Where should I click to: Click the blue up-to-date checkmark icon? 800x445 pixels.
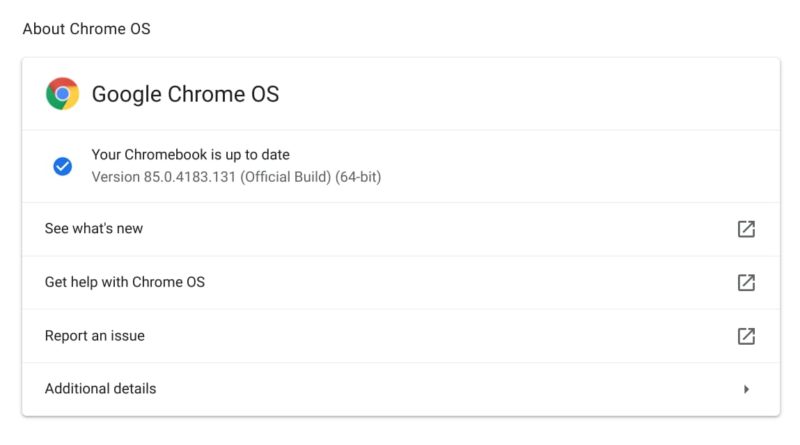tap(62, 166)
